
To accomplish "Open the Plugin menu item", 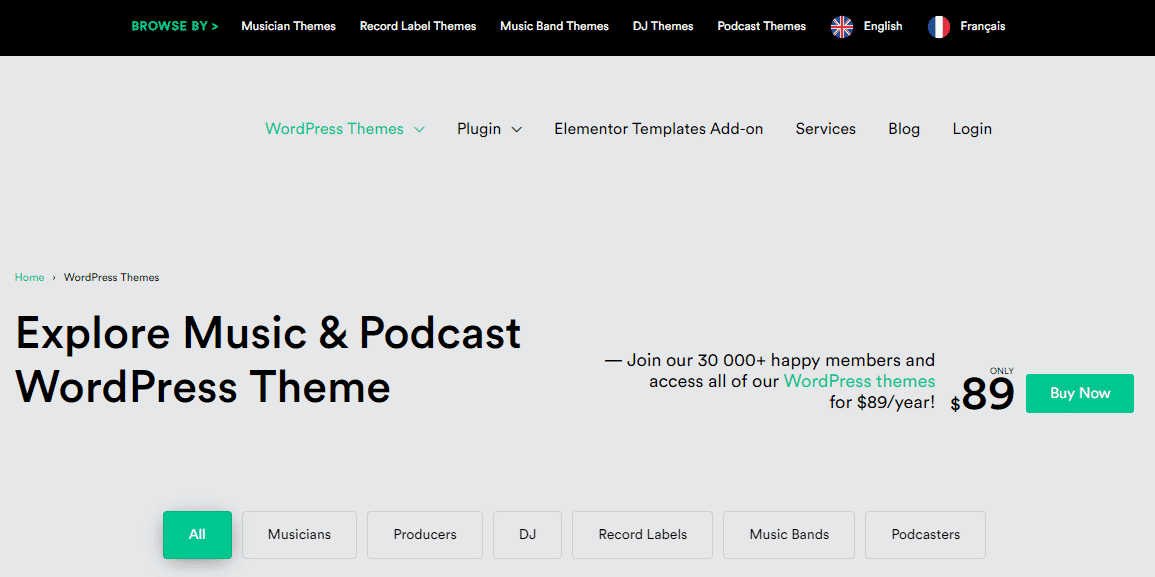I will [479, 129].
